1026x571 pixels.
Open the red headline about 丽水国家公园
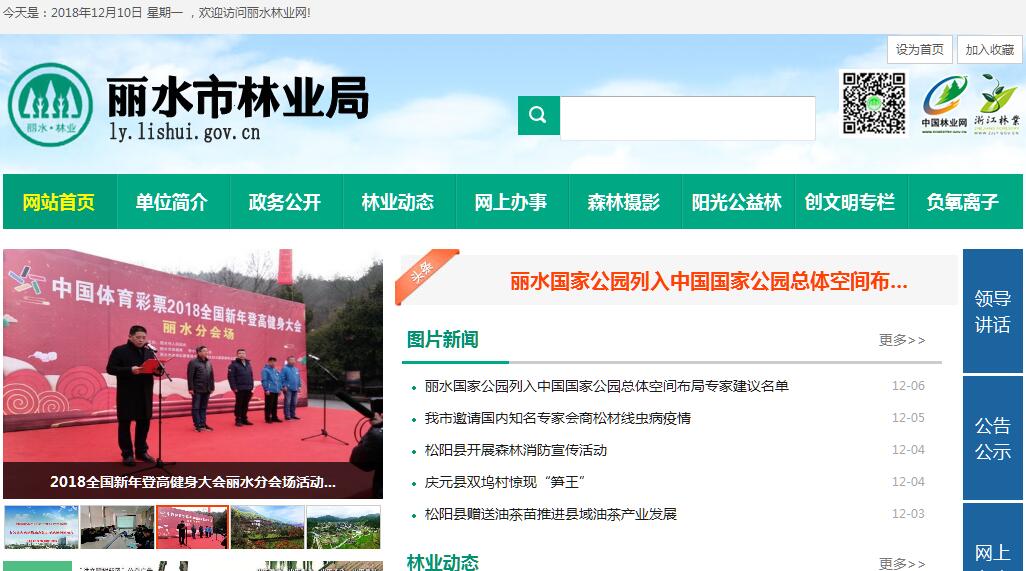tap(709, 281)
